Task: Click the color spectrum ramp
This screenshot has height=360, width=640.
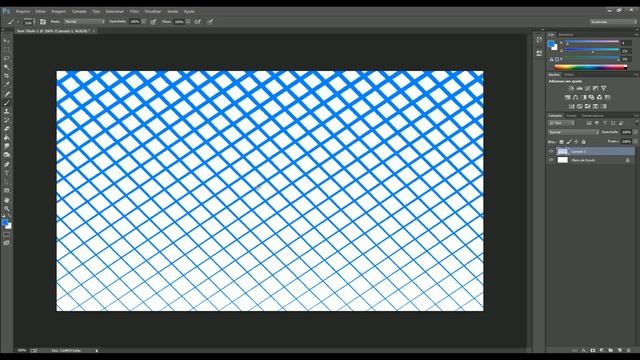Action: click(591, 67)
